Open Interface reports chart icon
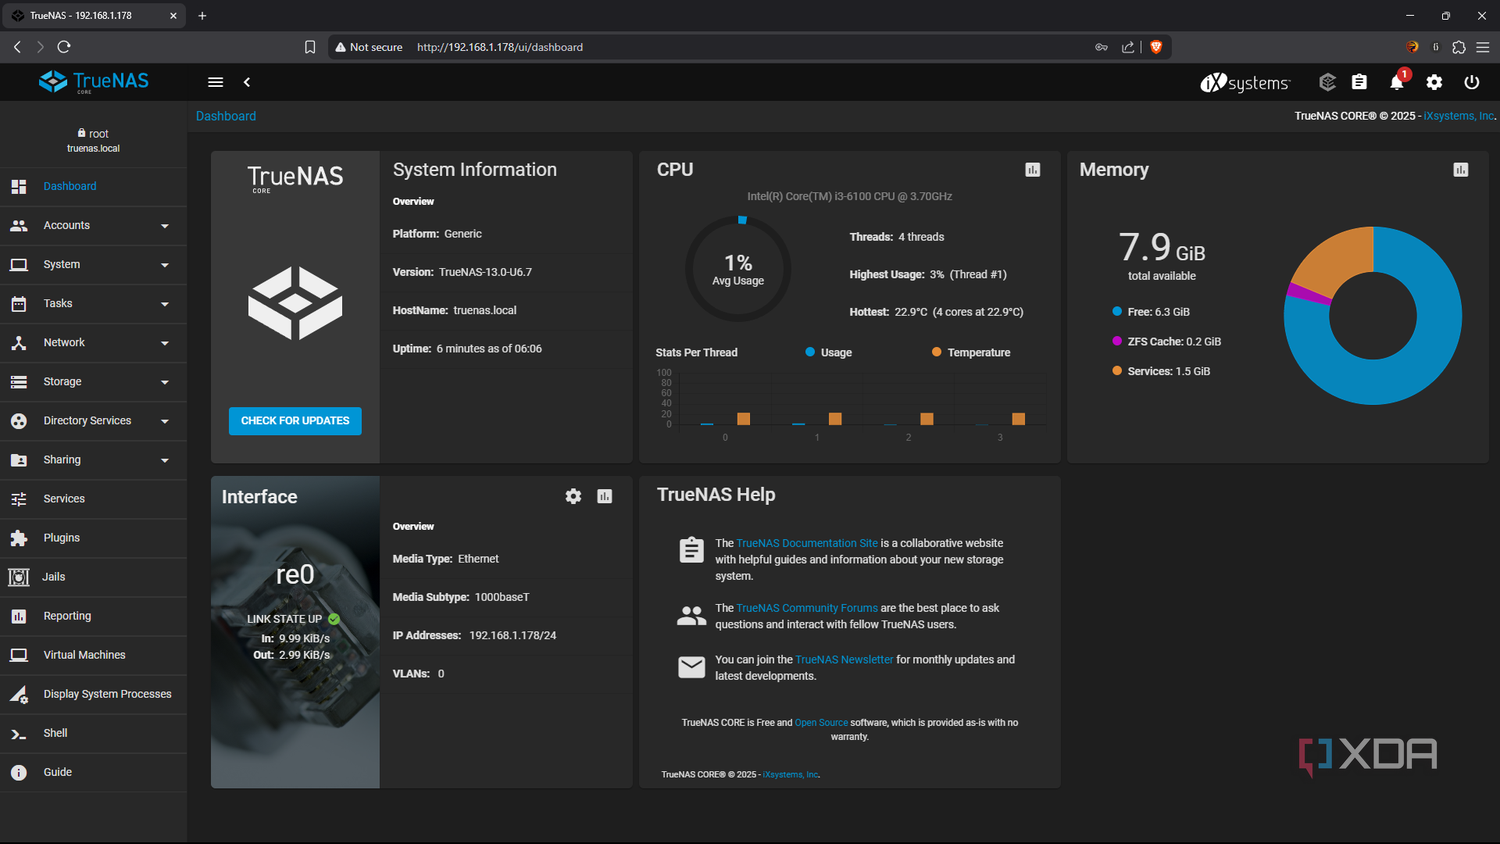The width and height of the screenshot is (1500, 844). (605, 496)
